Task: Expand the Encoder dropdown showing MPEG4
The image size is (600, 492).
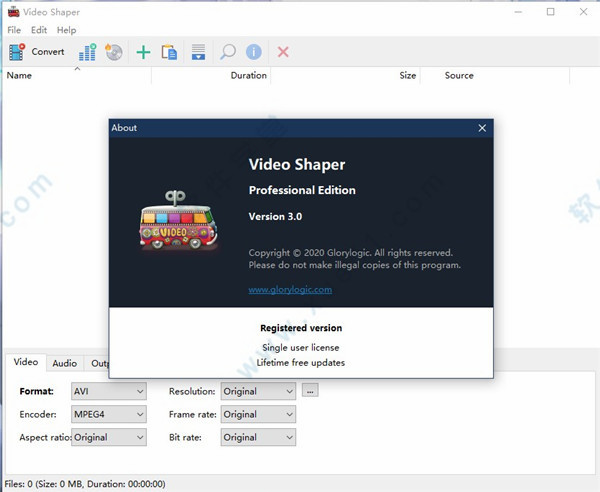Action: pos(109,414)
